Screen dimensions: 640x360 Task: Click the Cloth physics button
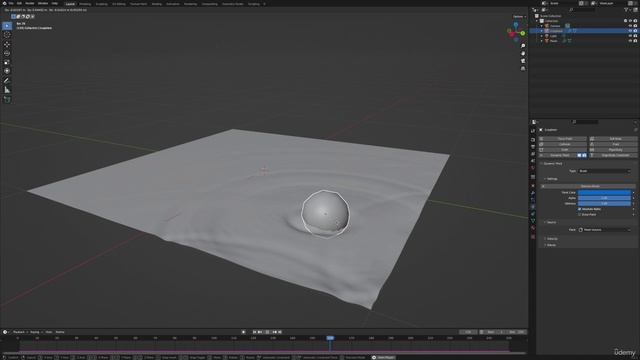point(563,150)
